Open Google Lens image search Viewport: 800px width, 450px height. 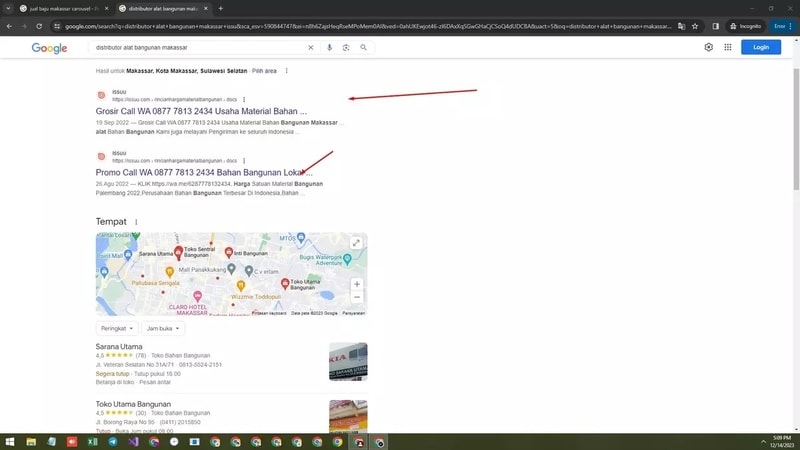tap(346, 47)
